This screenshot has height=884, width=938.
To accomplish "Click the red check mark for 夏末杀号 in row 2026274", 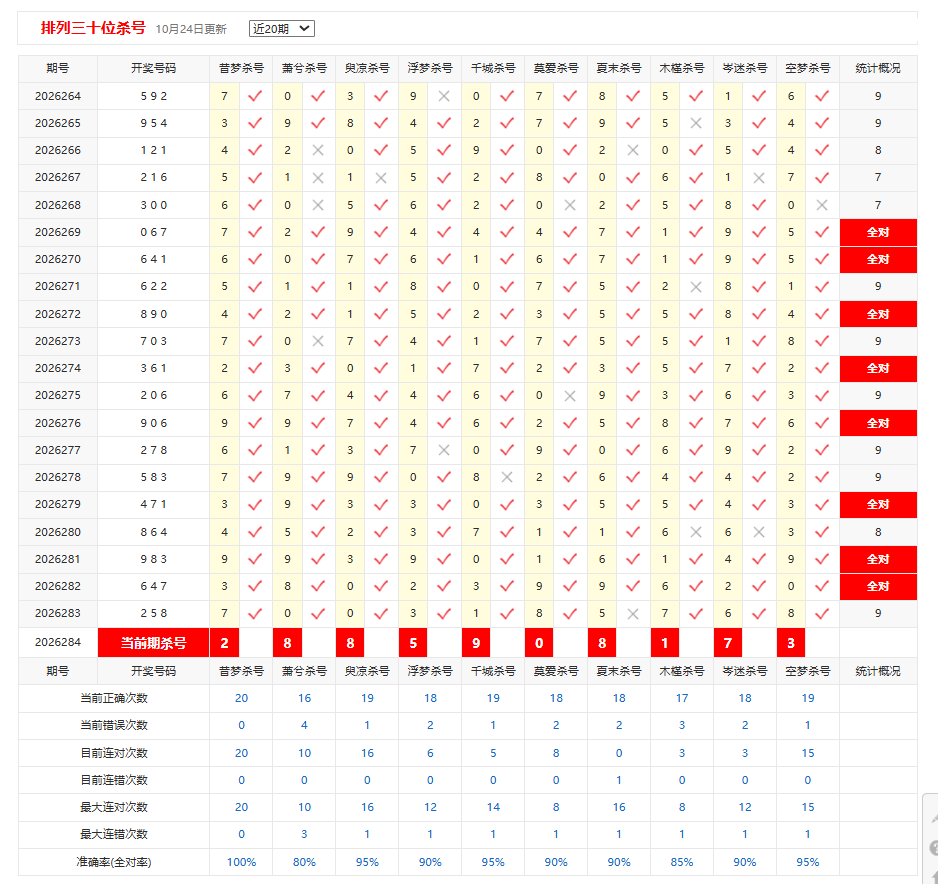I will click(633, 368).
